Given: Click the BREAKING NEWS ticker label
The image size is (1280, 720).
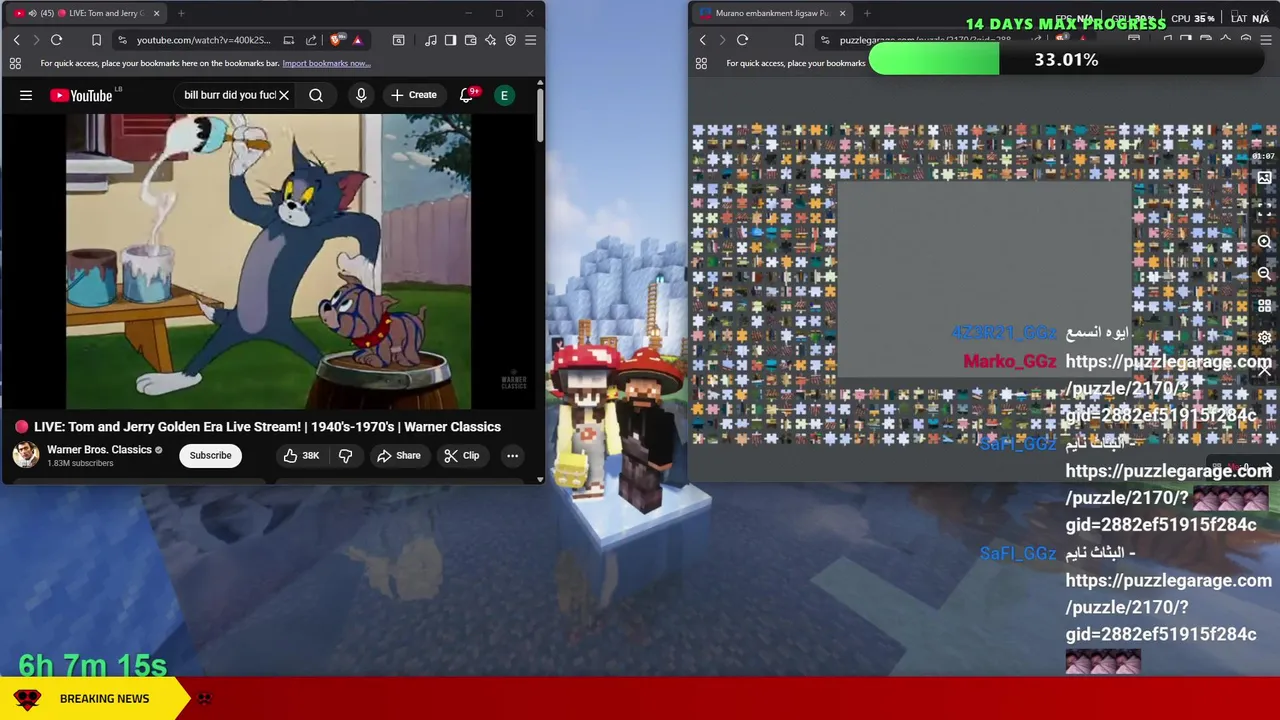Looking at the screenshot, I should point(104,699).
